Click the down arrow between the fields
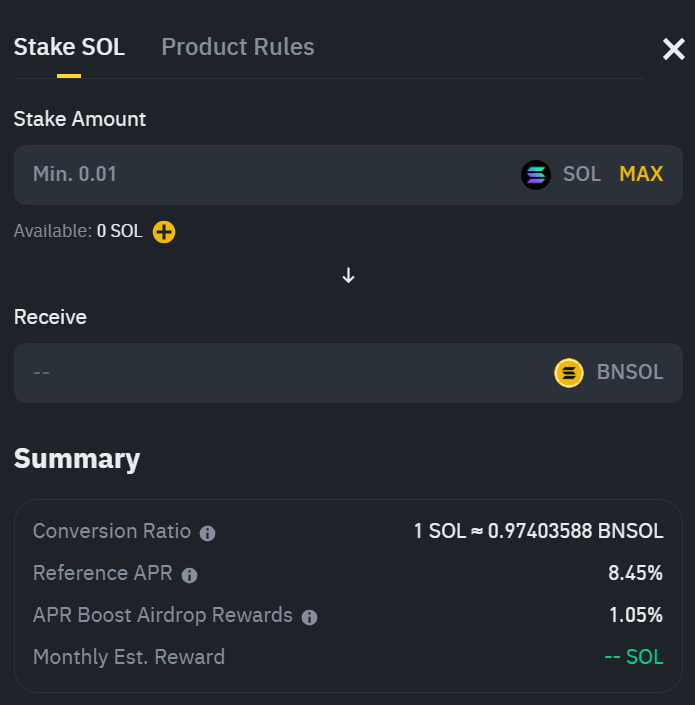The width and height of the screenshot is (695, 705). [348, 275]
